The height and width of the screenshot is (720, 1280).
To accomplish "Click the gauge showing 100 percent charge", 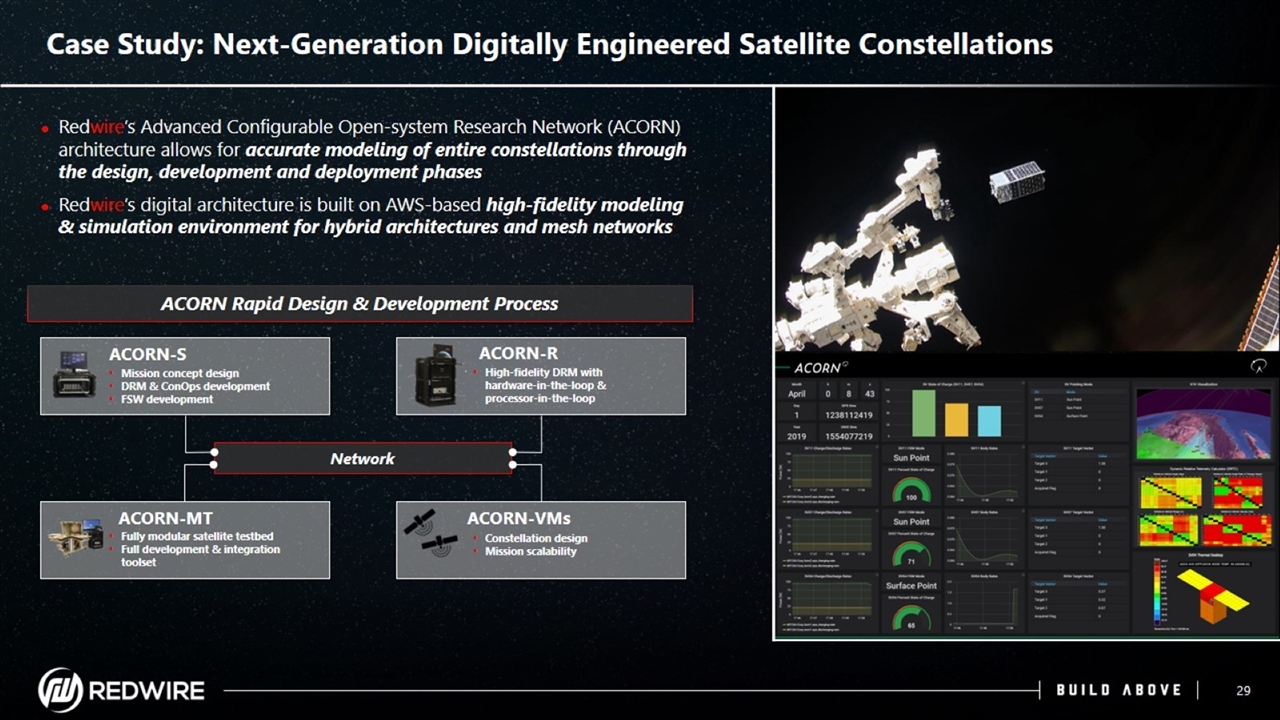I will coord(911,490).
